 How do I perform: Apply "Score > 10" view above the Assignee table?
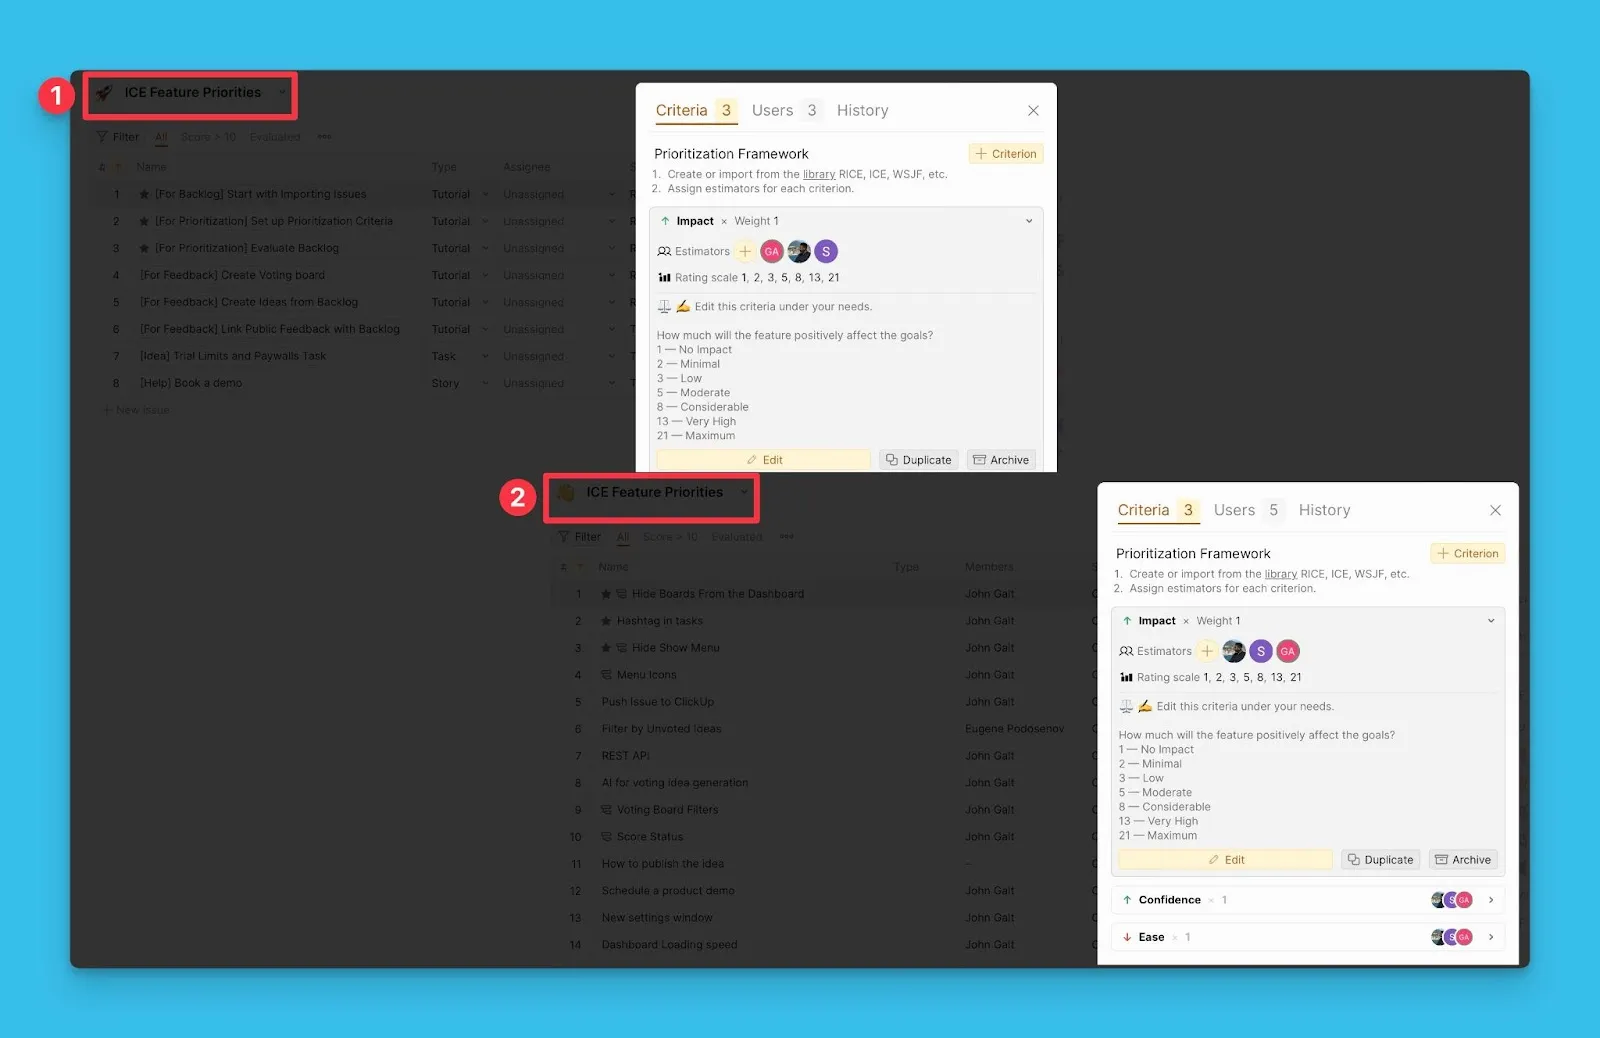pyautogui.click(x=208, y=137)
